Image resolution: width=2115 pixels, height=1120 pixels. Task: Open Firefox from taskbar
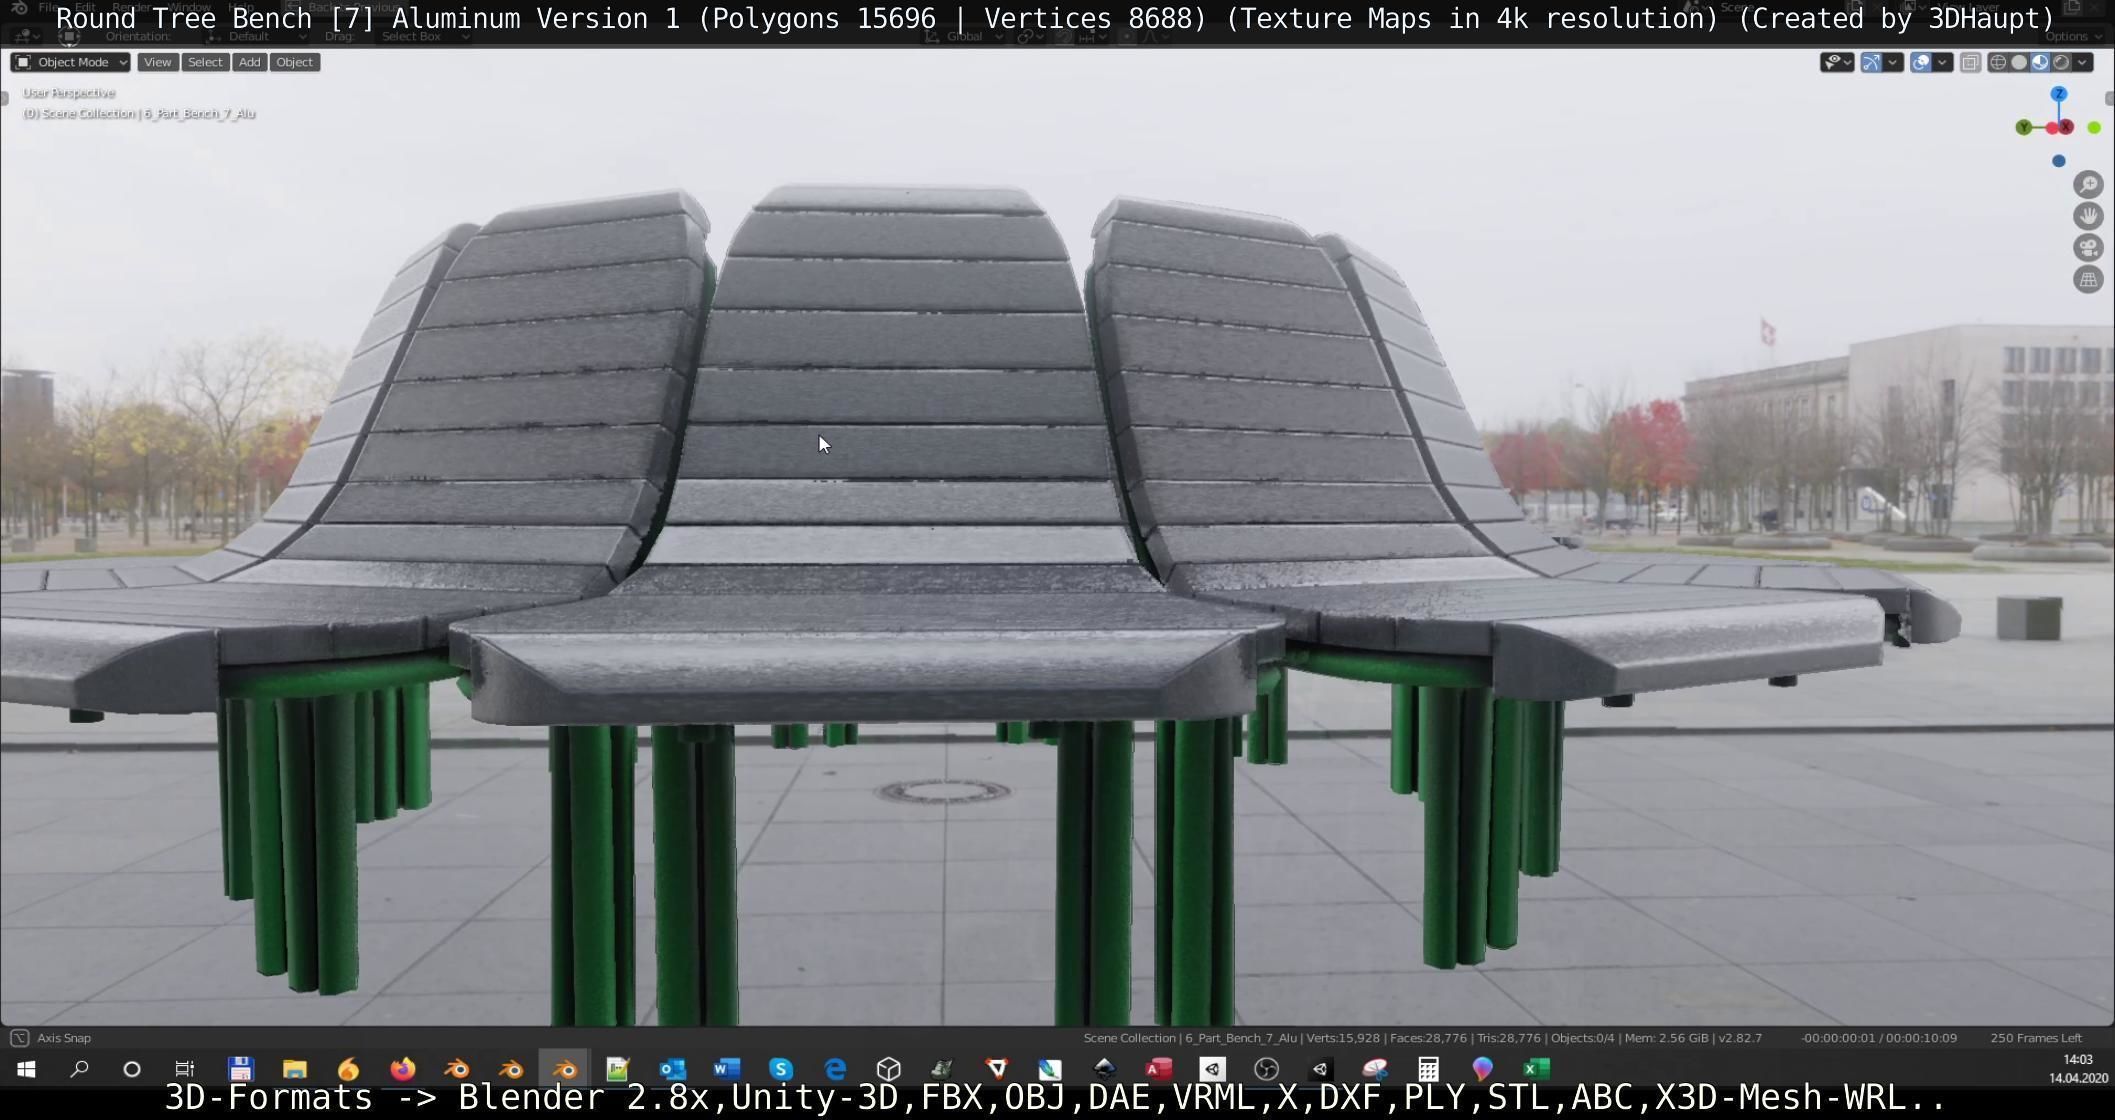click(x=402, y=1069)
